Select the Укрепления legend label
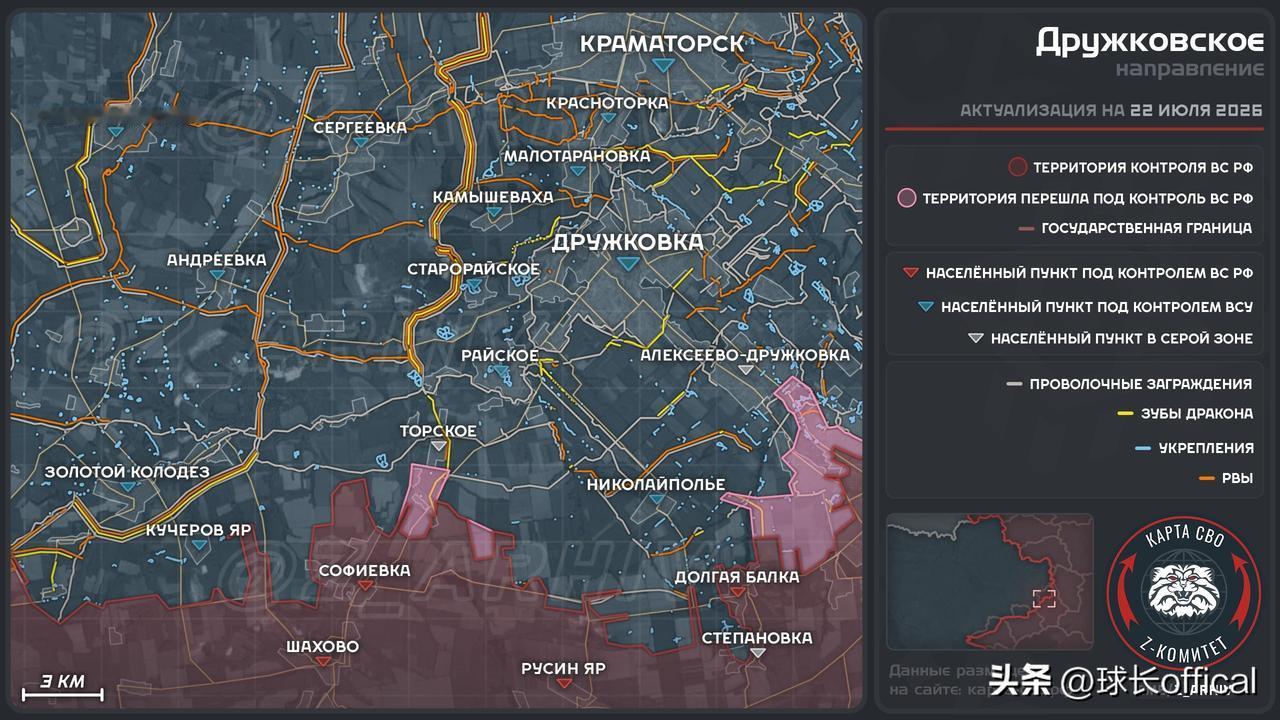 click(1205, 448)
